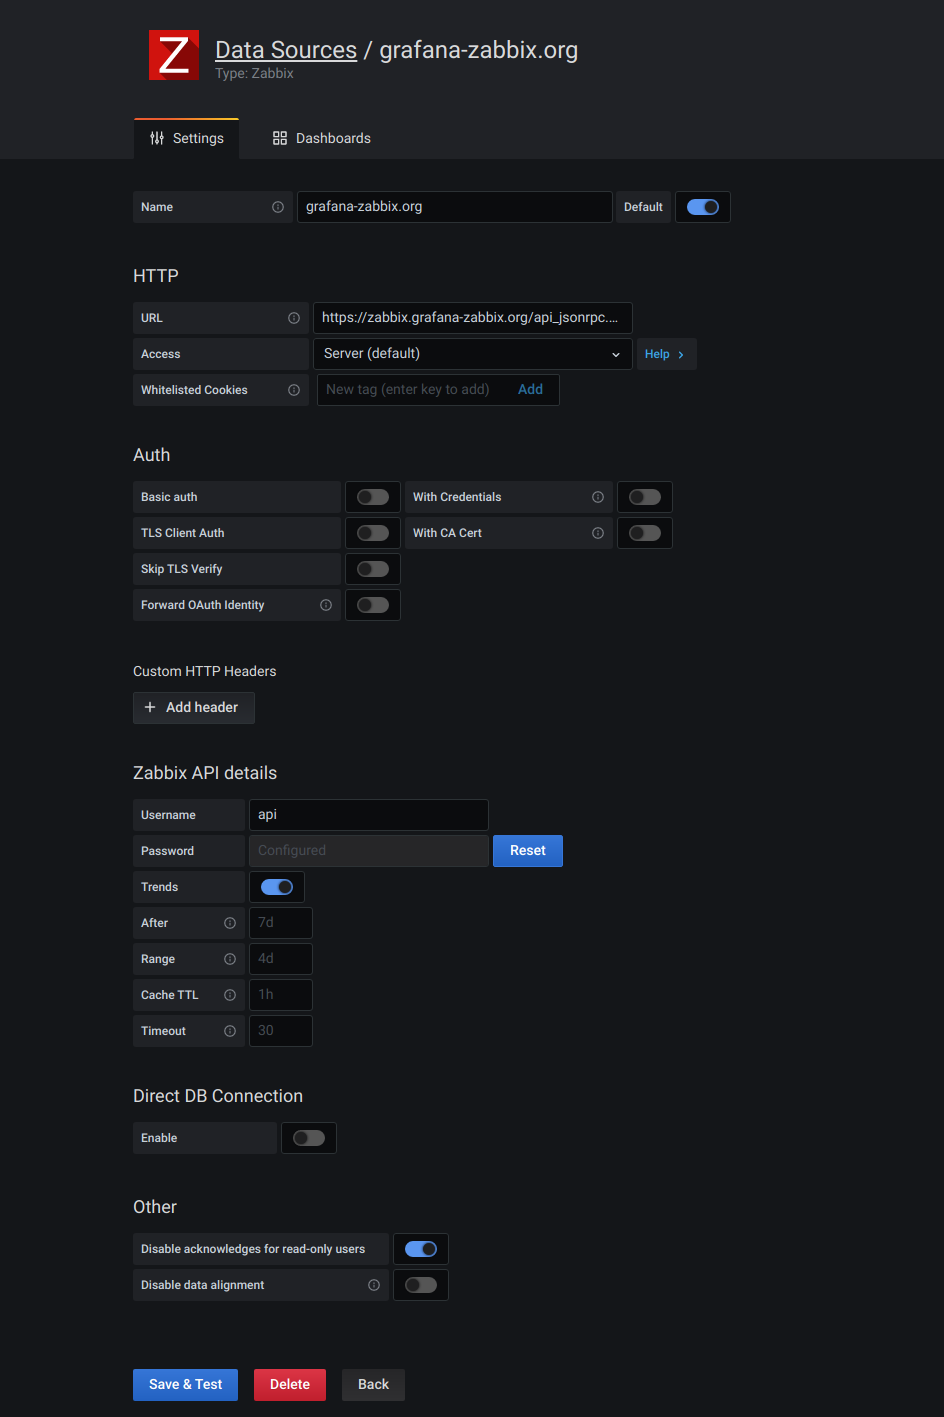
Task: Expand the Help section
Action: (666, 353)
